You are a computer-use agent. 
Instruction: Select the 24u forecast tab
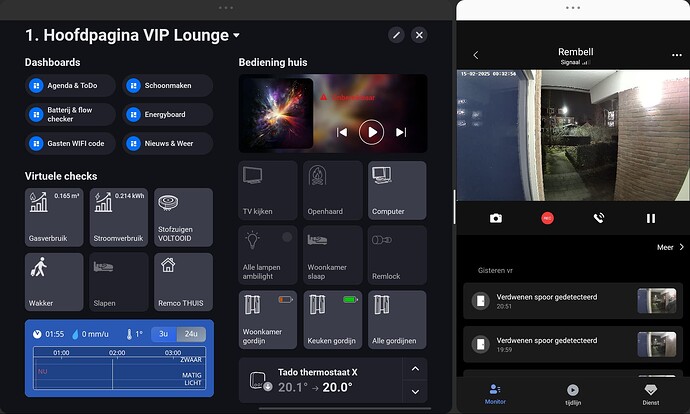[191, 334]
